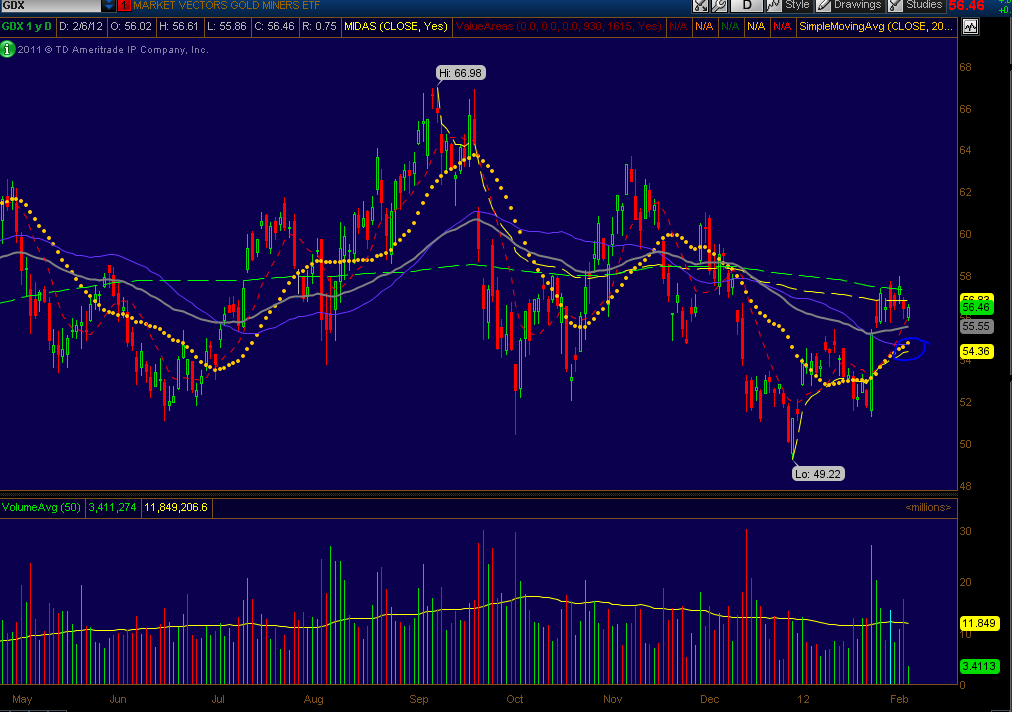1035x712 pixels.
Task: Click the Feb label on the time axis
Action: coord(899,699)
